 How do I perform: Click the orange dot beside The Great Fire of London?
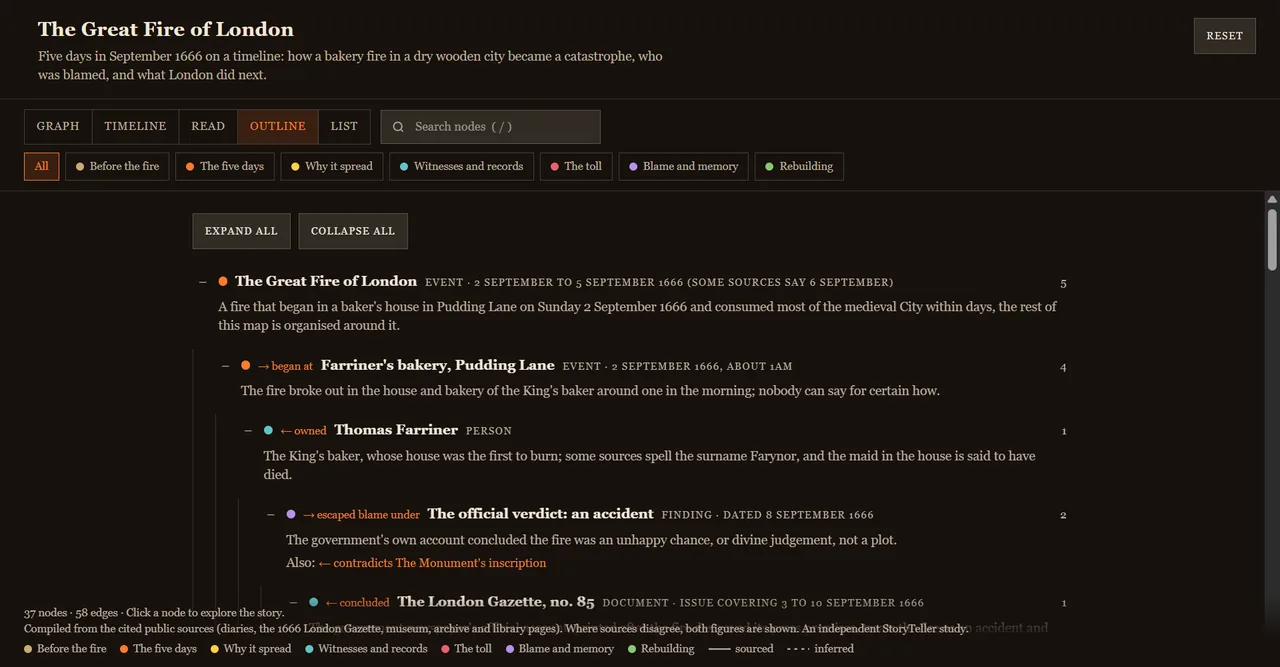(x=223, y=282)
